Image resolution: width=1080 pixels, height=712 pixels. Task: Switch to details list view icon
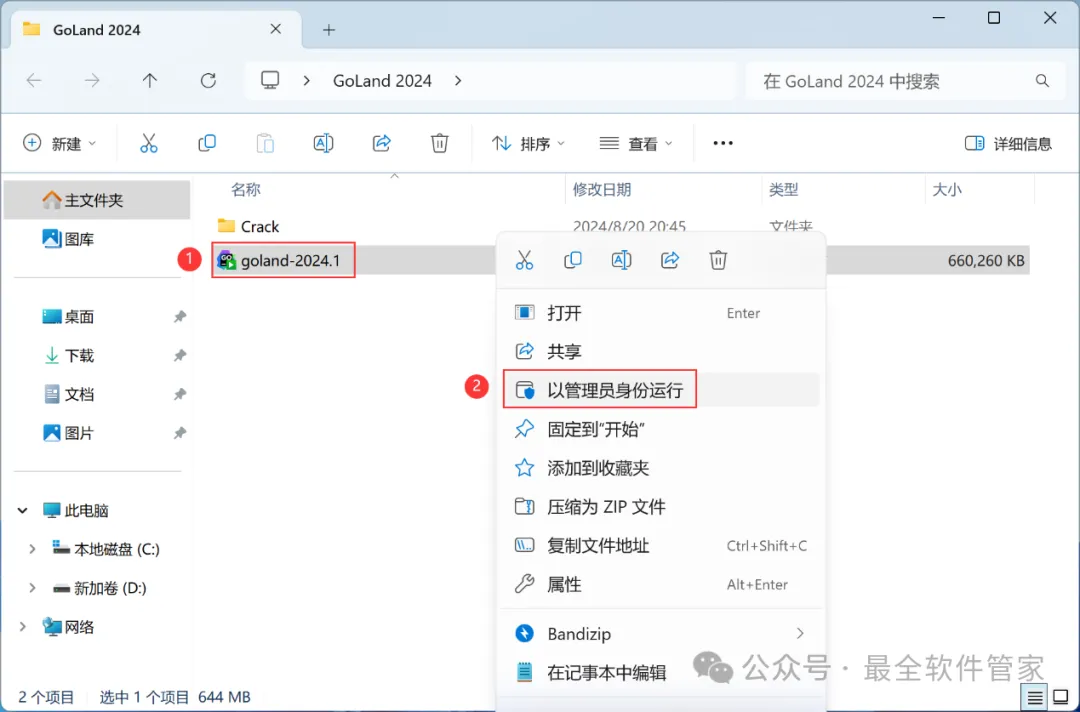[x=1035, y=698]
